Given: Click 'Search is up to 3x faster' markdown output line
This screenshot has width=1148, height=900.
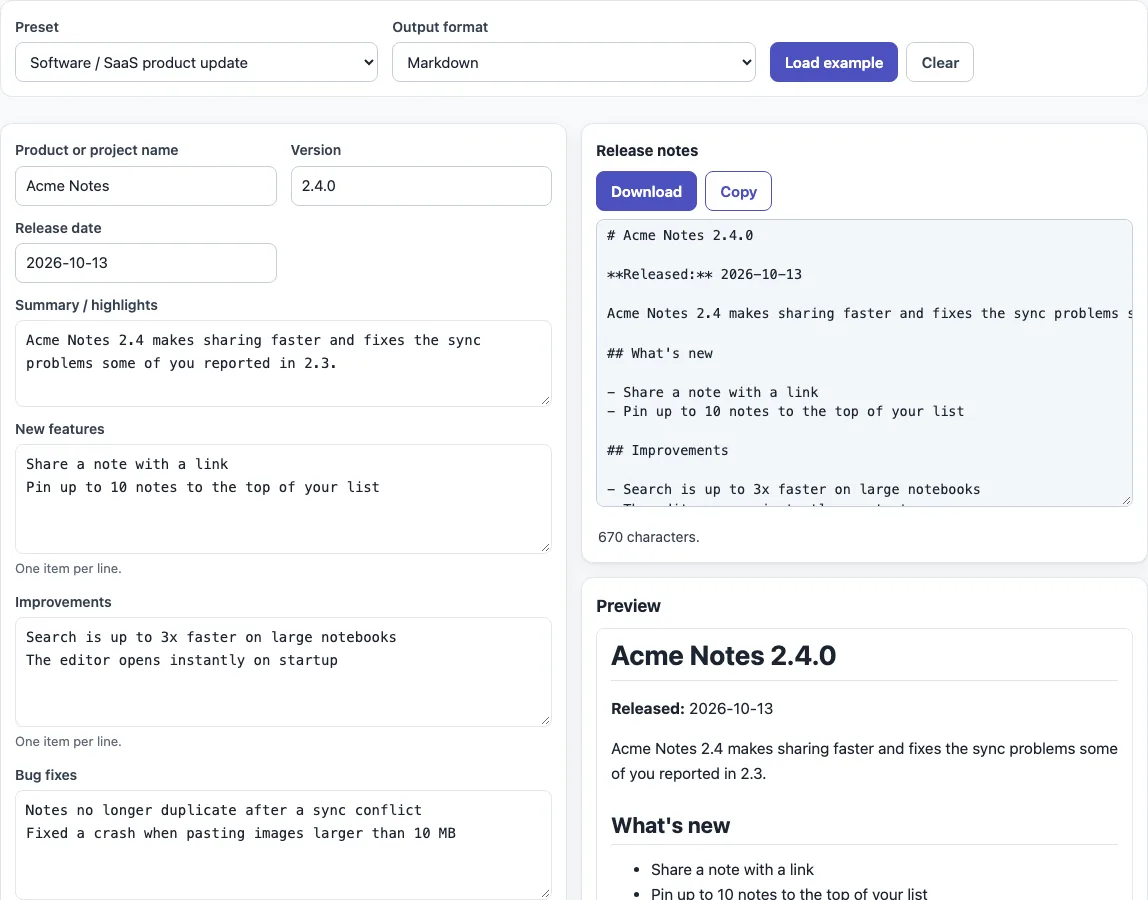Looking at the screenshot, I should [794, 489].
